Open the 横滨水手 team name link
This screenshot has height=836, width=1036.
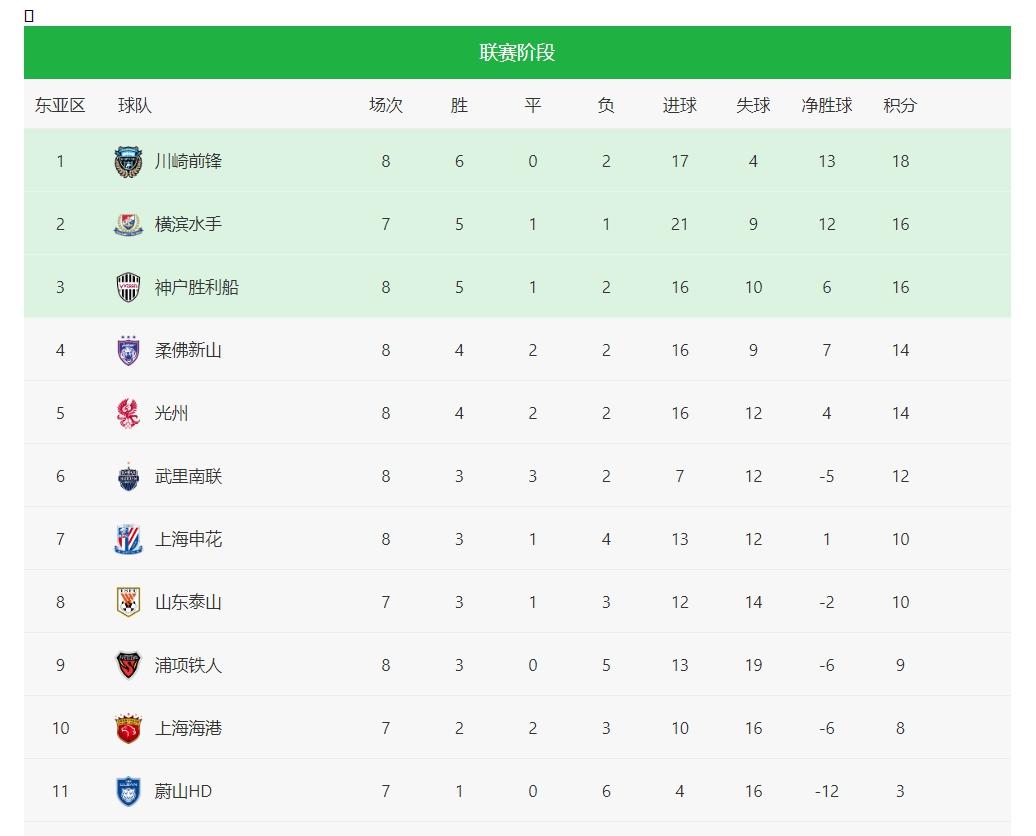pyautogui.click(x=188, y=224)
